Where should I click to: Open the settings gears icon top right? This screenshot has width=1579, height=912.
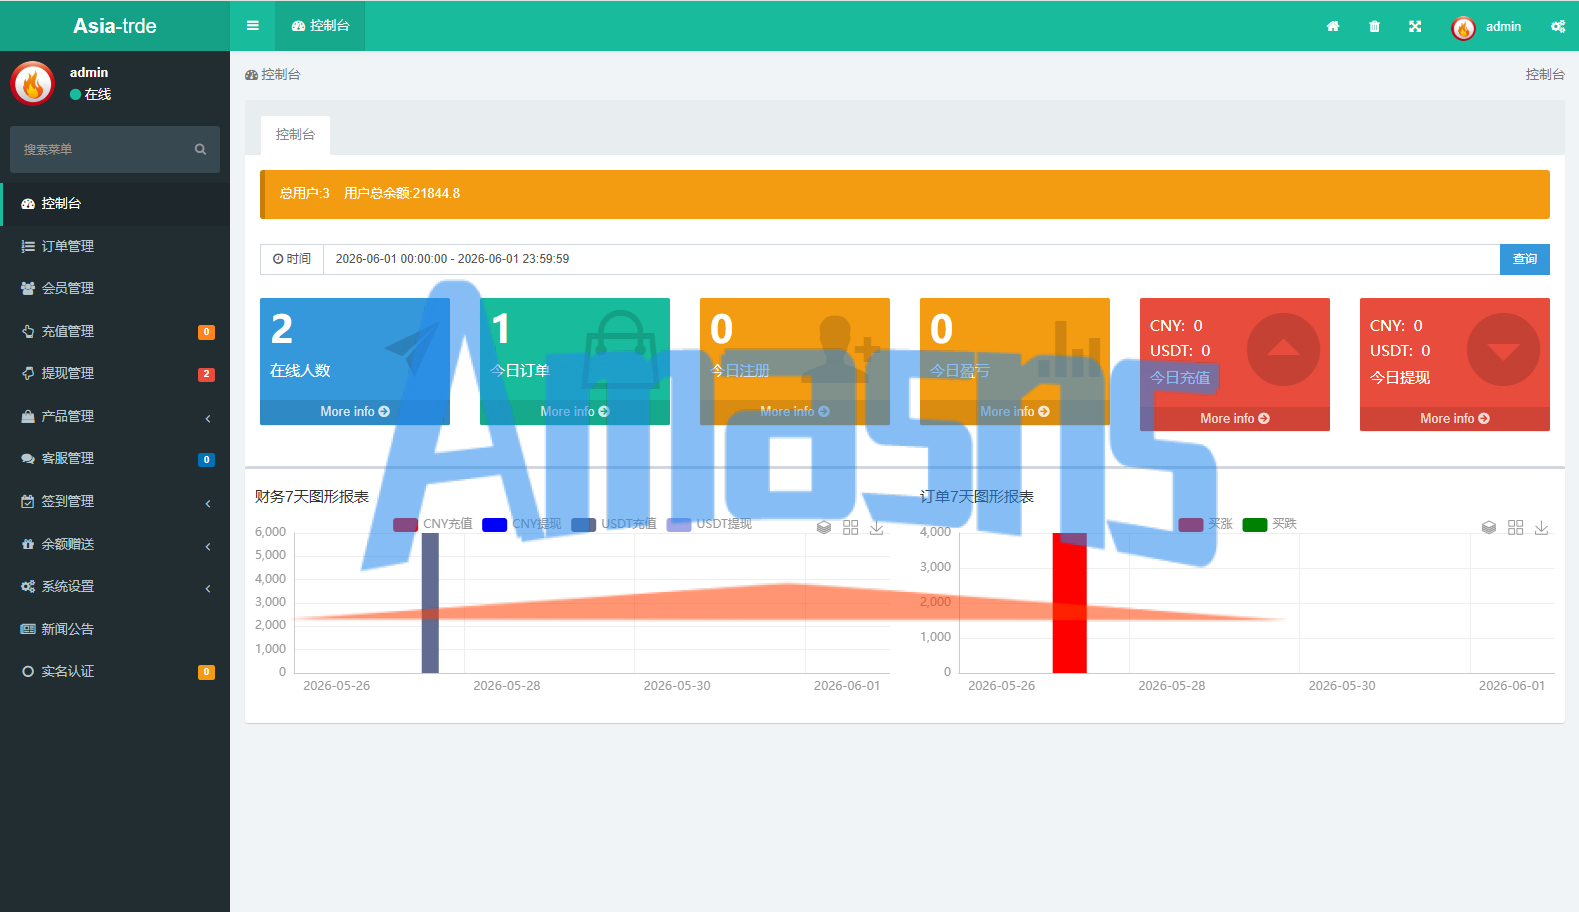point(1558,26)
